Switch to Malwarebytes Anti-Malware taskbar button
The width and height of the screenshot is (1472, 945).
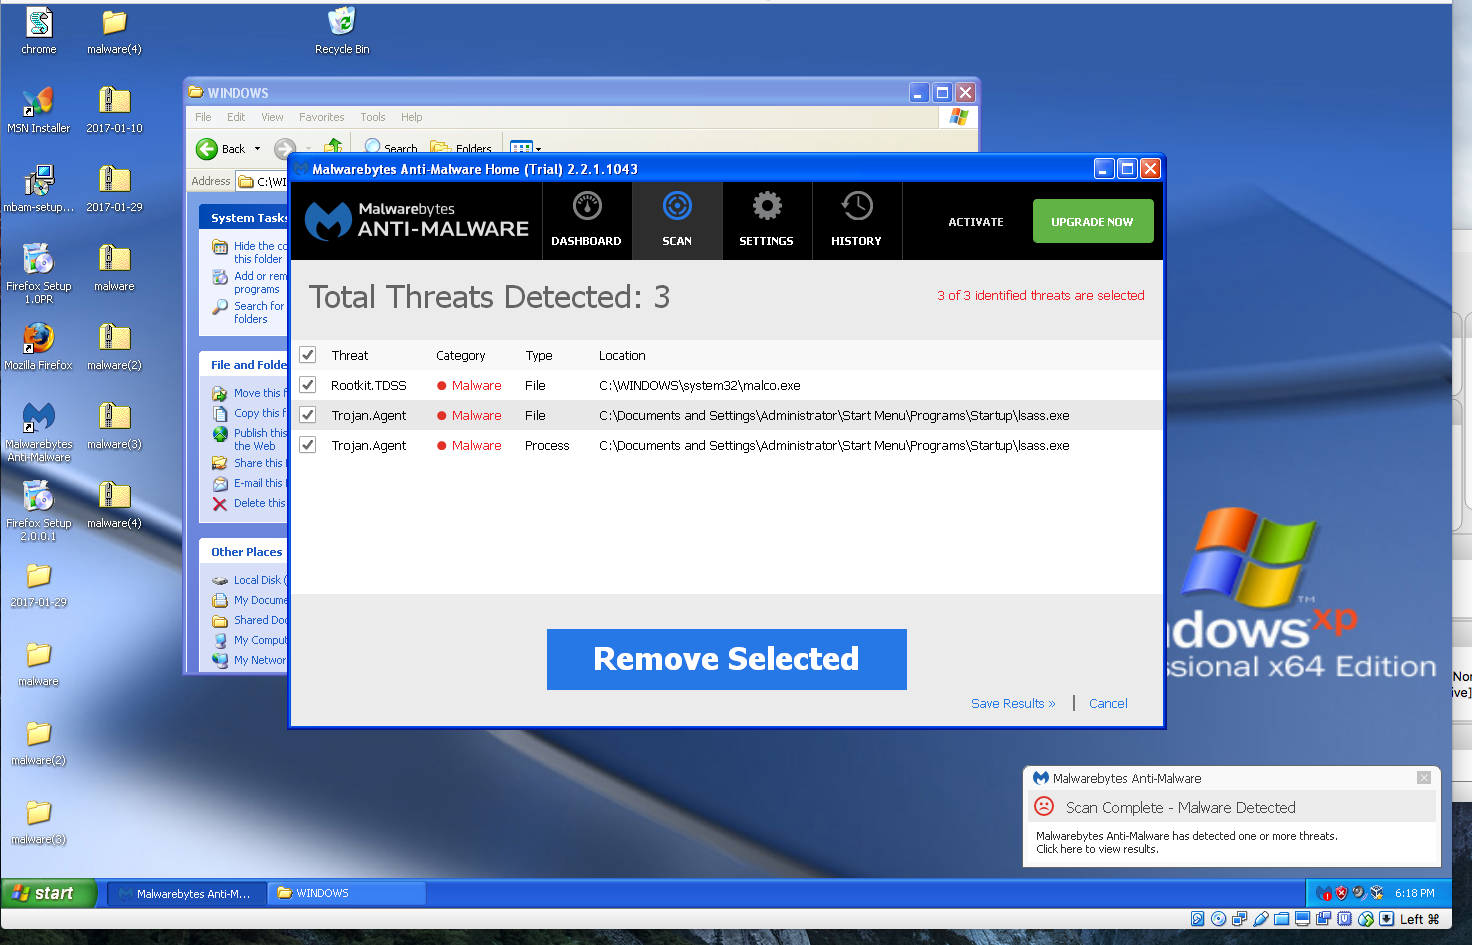pyautogui.click(x=187, y=893)
